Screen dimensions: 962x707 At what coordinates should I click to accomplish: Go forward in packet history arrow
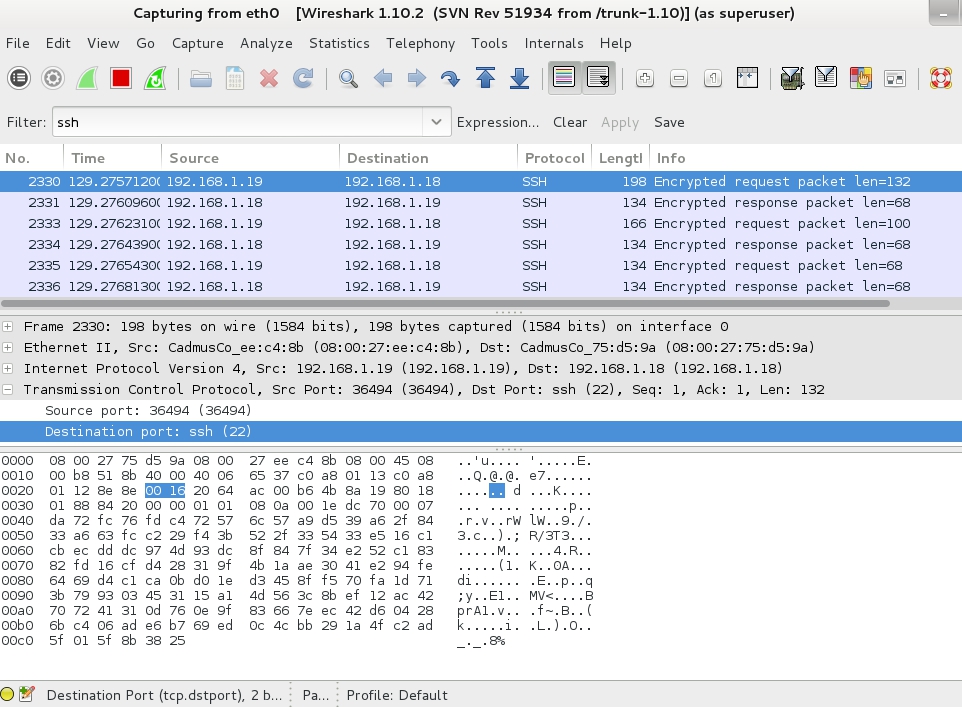417,78
